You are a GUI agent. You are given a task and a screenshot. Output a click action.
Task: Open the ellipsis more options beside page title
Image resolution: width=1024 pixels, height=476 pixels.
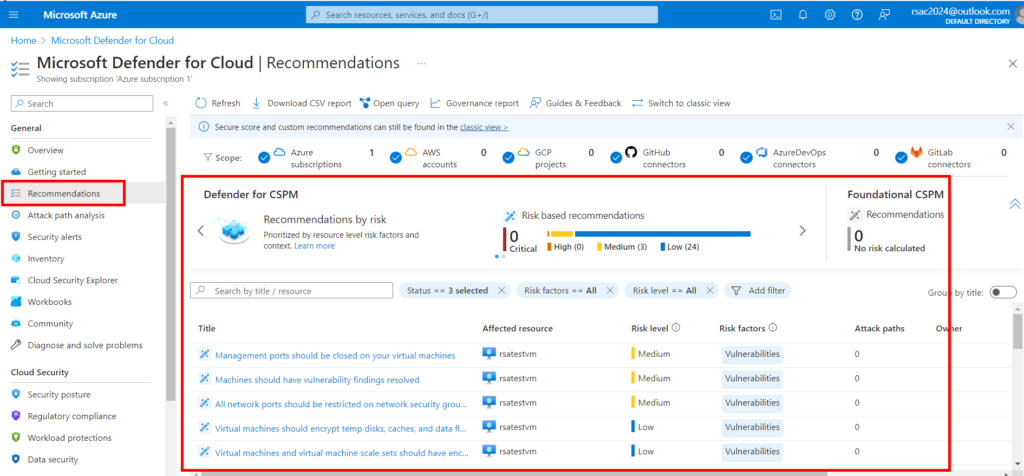(421, 63)
